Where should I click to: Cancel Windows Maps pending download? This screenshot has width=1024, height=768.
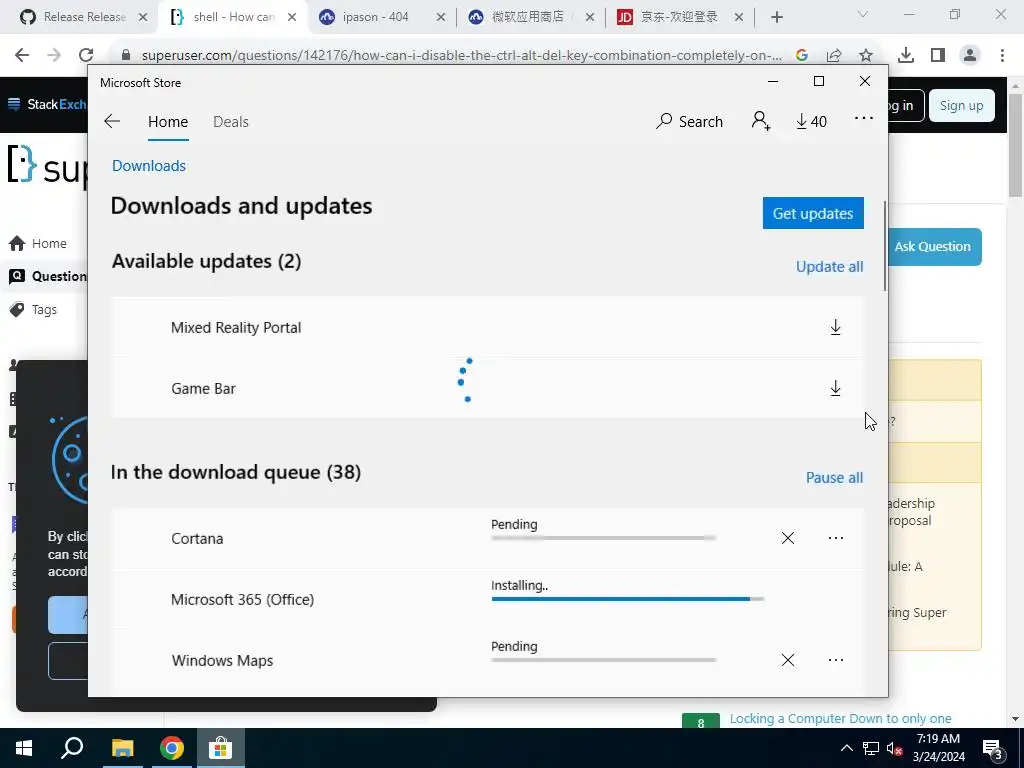pyautogui.click(x=788, y=660)
